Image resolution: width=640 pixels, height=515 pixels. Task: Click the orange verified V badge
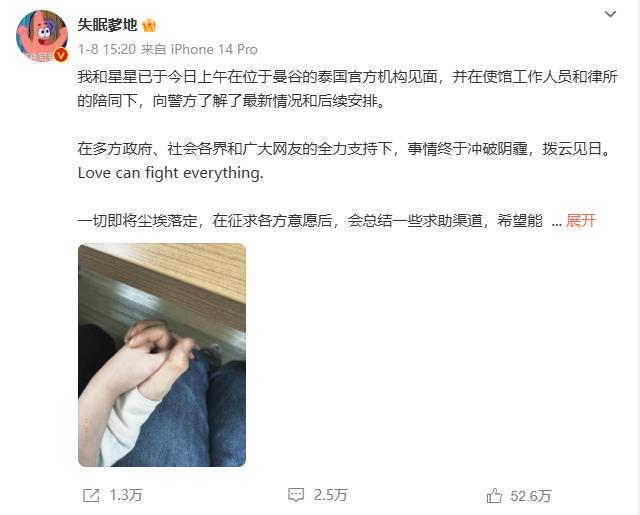click(x=61, y=55)
